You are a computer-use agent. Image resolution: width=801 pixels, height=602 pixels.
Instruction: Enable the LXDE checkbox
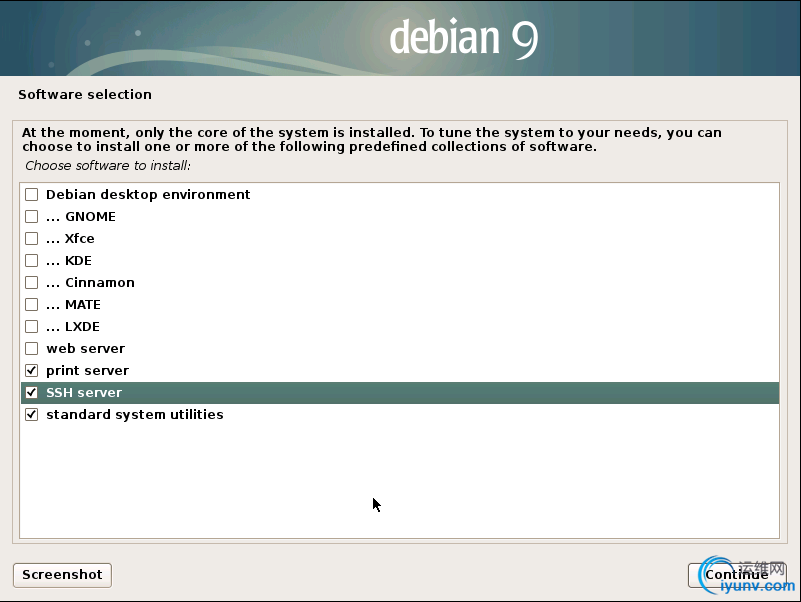32,327
